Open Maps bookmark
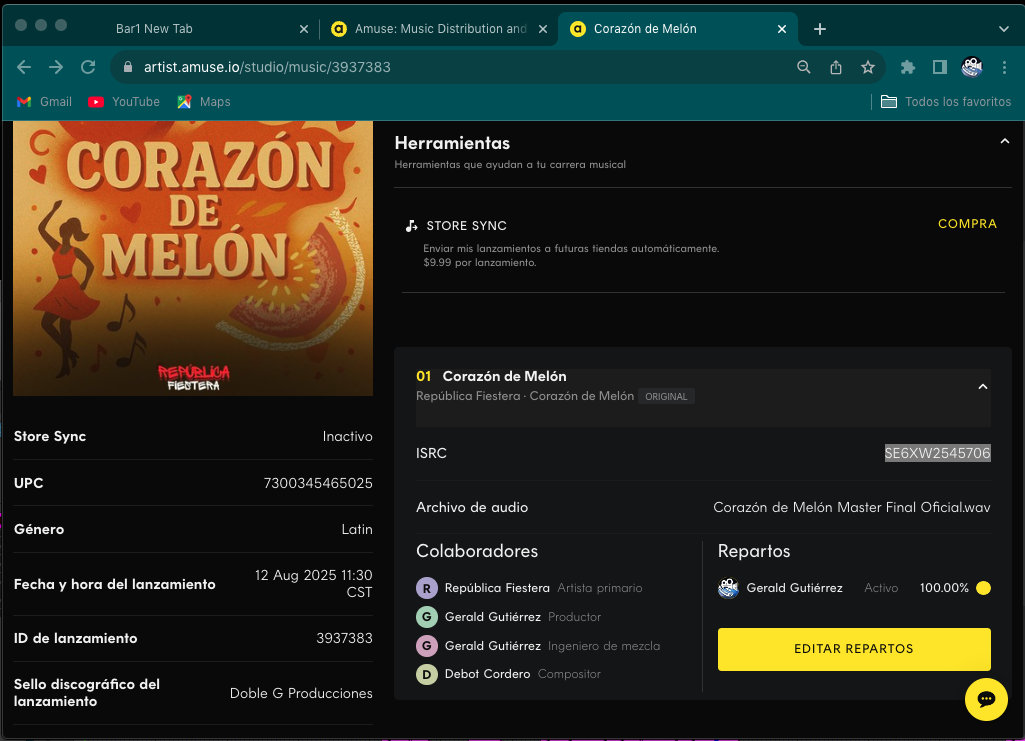Screen dimensions: 1025x741 204,102
